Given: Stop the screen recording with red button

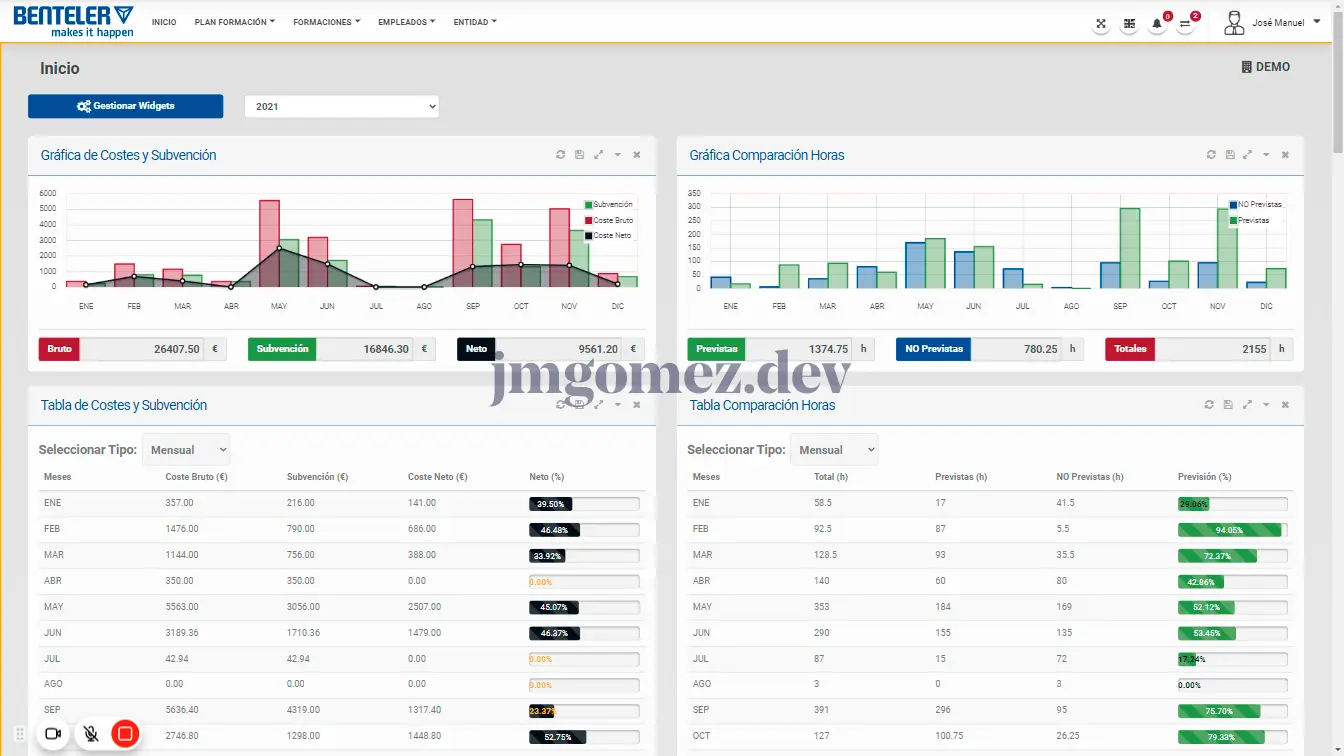Looking at the screenshot, I should pos(125,734).
